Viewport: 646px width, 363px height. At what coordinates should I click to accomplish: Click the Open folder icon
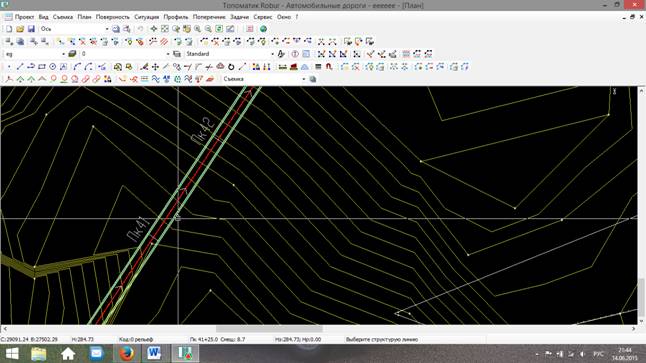tap(20, 29)
